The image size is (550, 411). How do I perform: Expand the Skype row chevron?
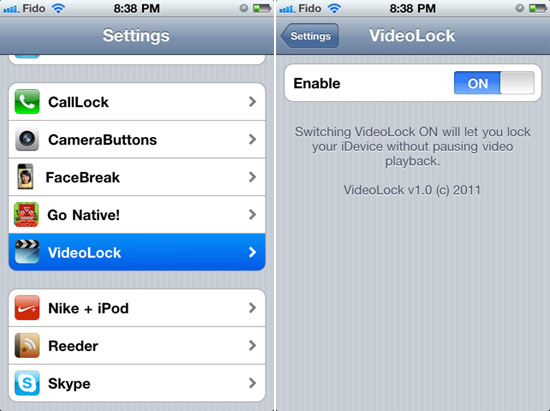click(252, 383)
